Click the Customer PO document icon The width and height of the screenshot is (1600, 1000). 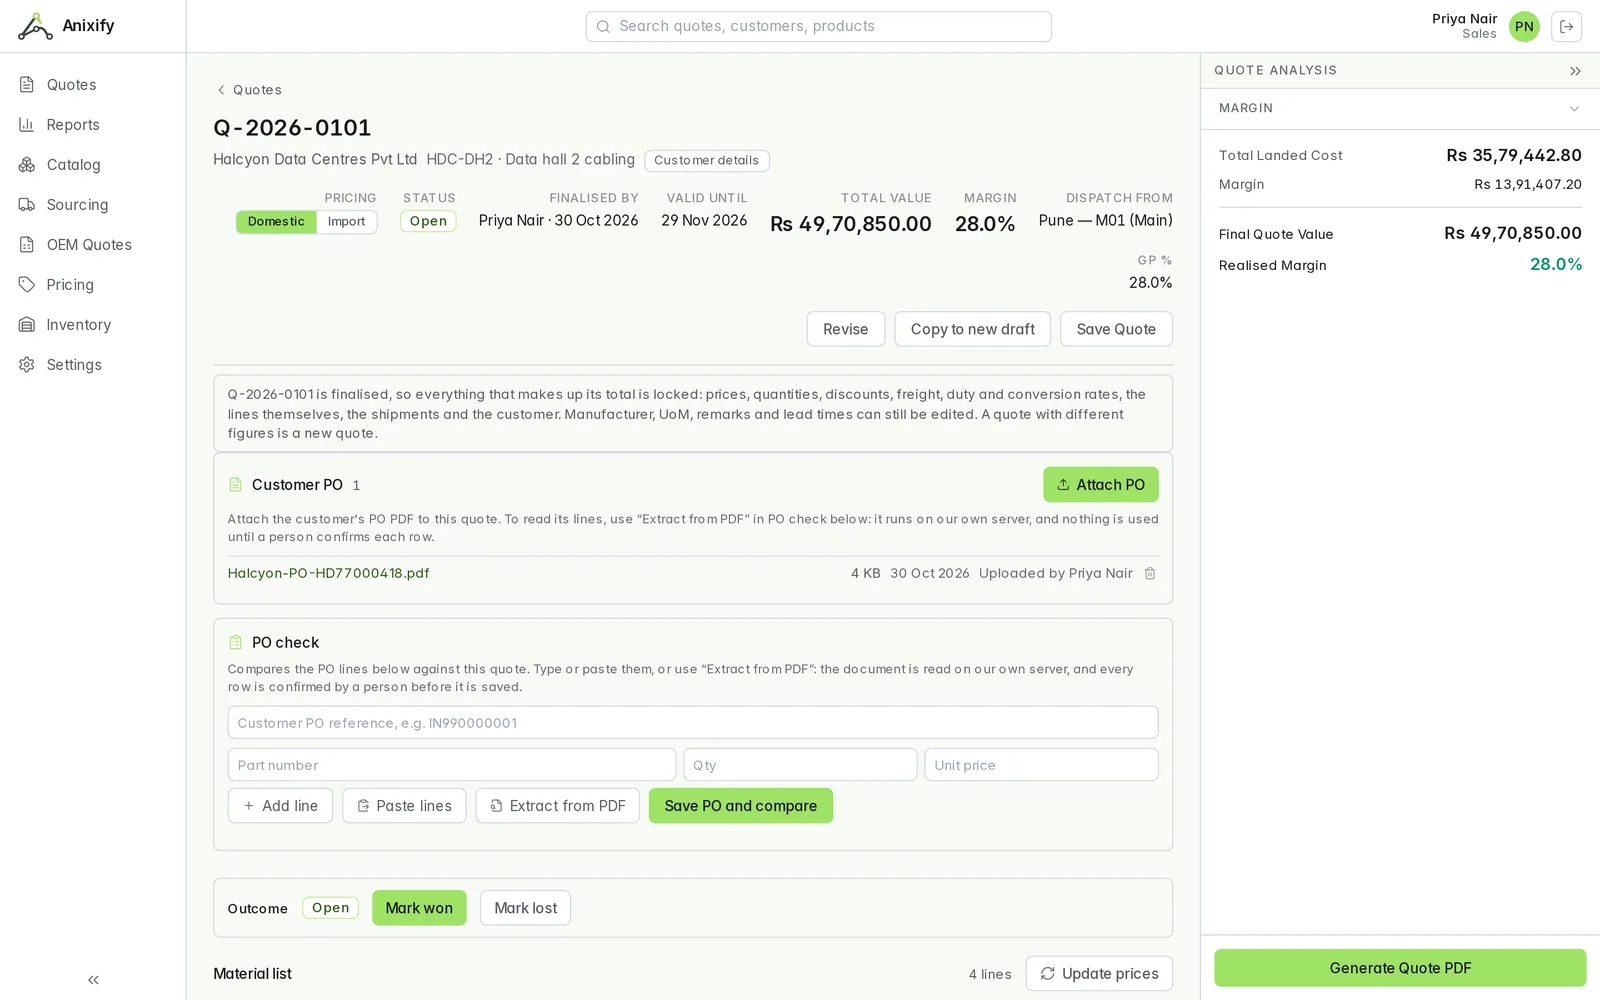tap(236, 485)
